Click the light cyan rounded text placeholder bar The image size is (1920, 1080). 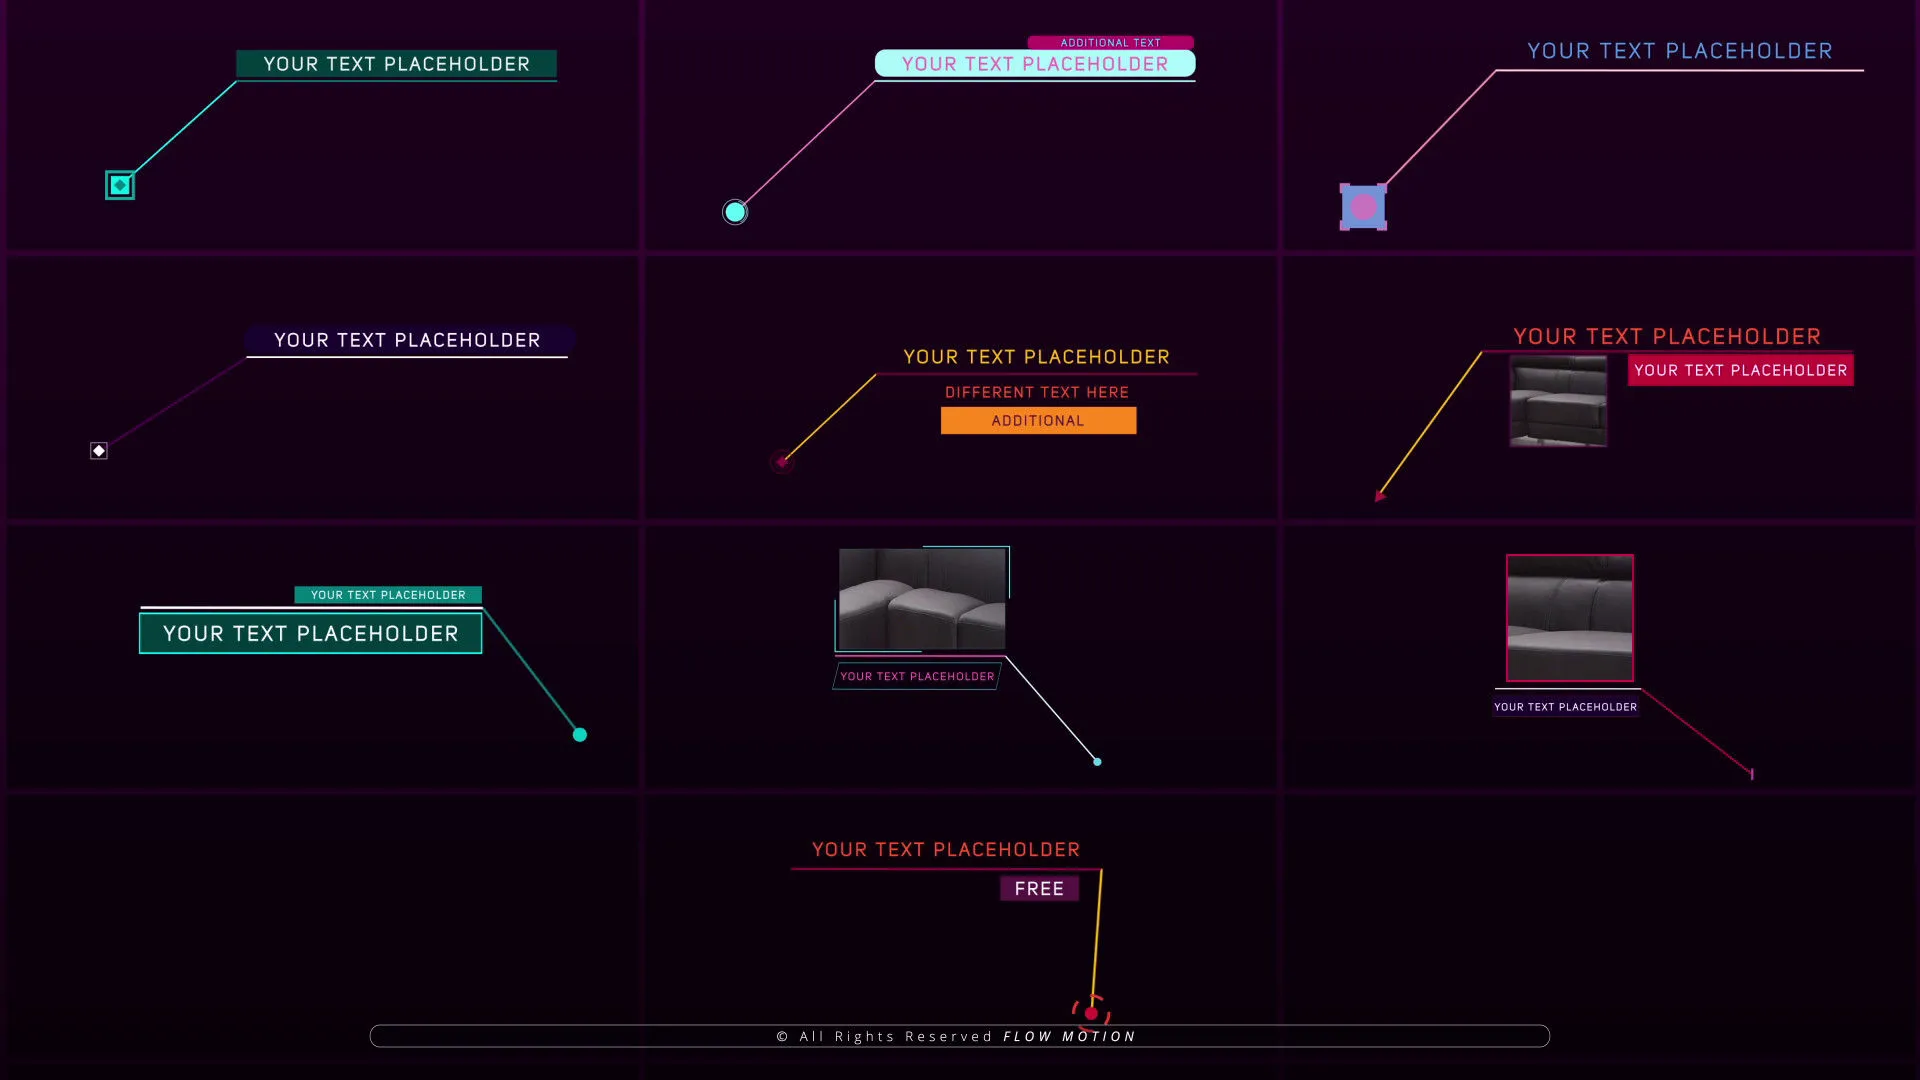click(1035, 64)
